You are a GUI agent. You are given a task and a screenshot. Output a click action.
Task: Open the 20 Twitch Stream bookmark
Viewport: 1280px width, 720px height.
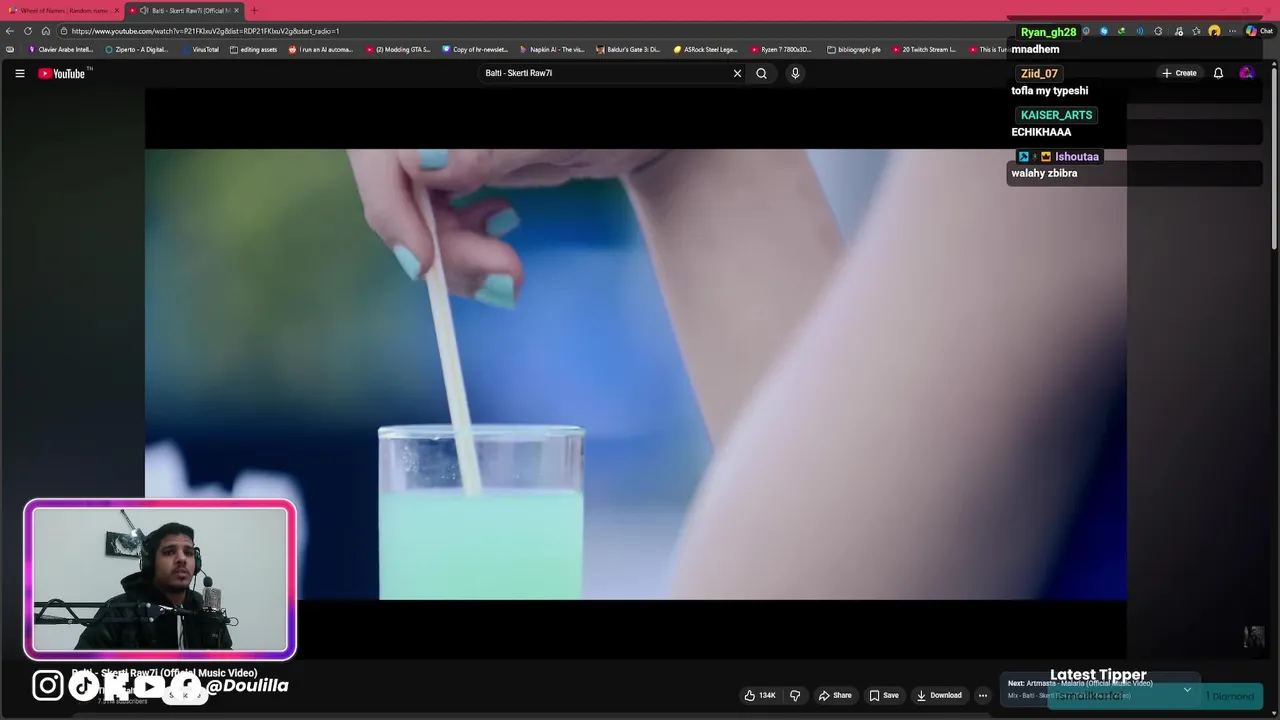[x=924, y=49]
